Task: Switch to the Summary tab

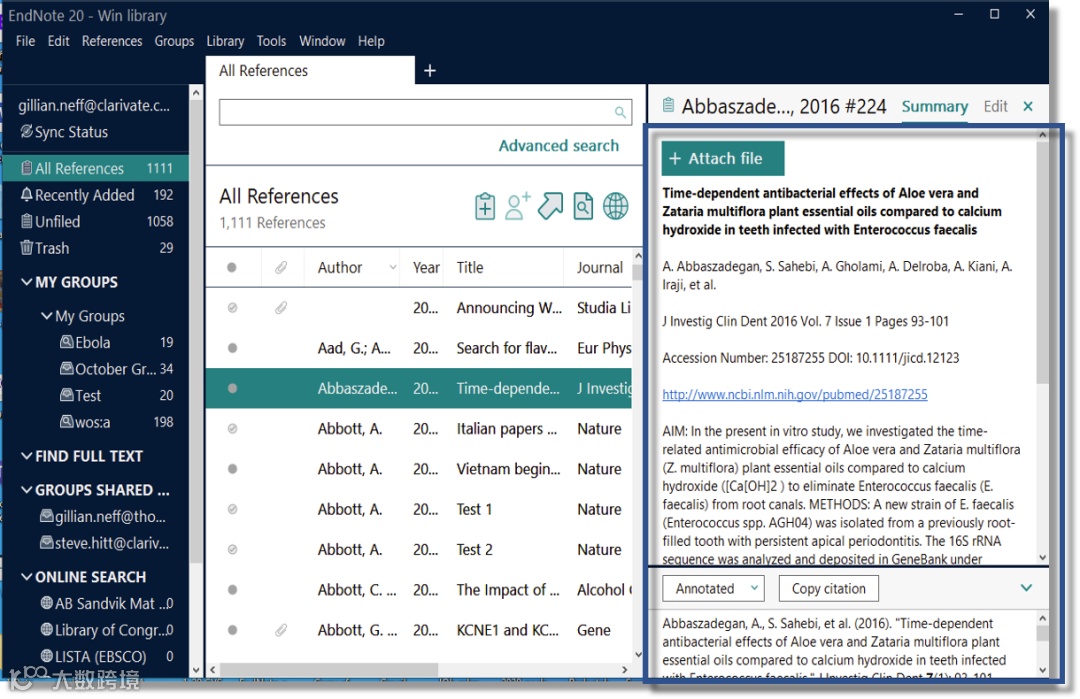Action: 935,106
